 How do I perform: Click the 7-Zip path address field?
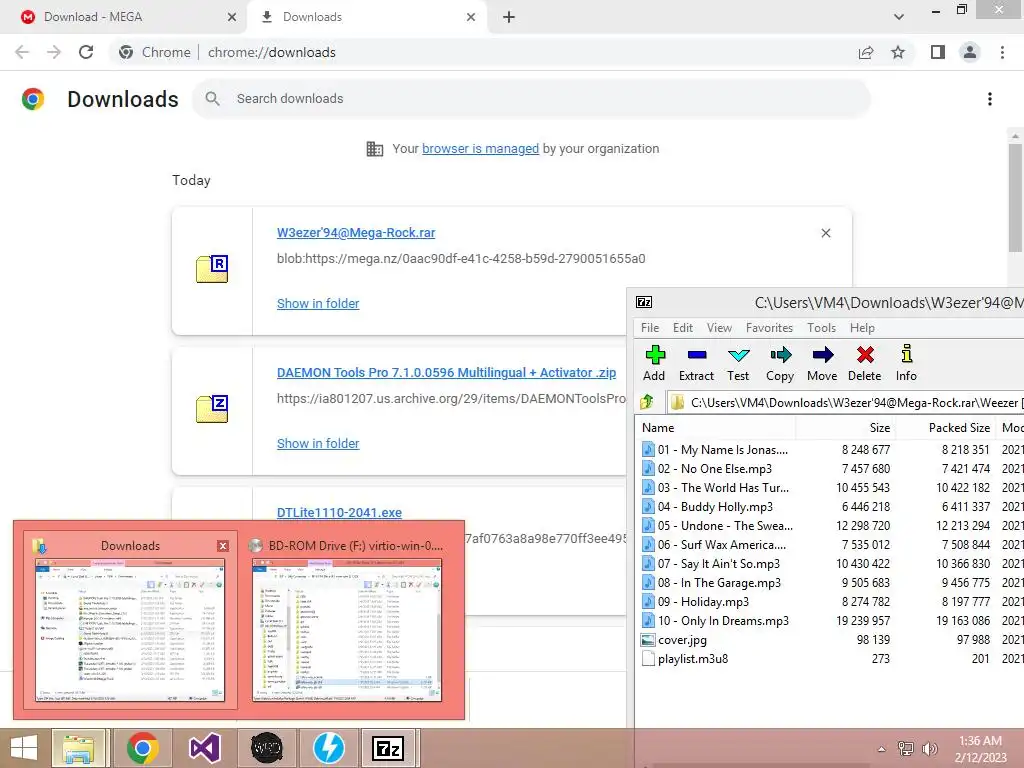coord(846,402)
